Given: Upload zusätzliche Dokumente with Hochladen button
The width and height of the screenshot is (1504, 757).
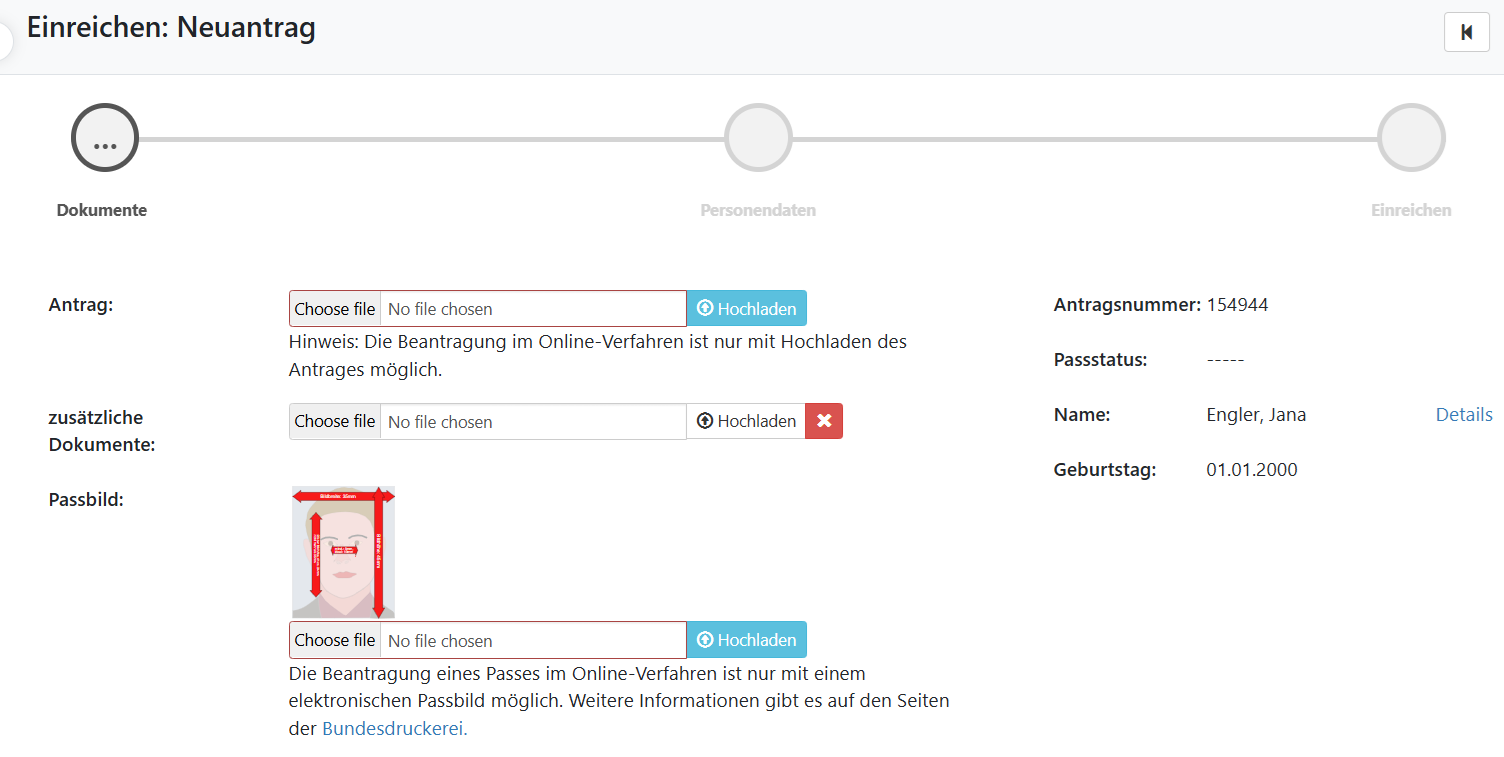Looking at the screenshot, I should click(x=746, y=421).
